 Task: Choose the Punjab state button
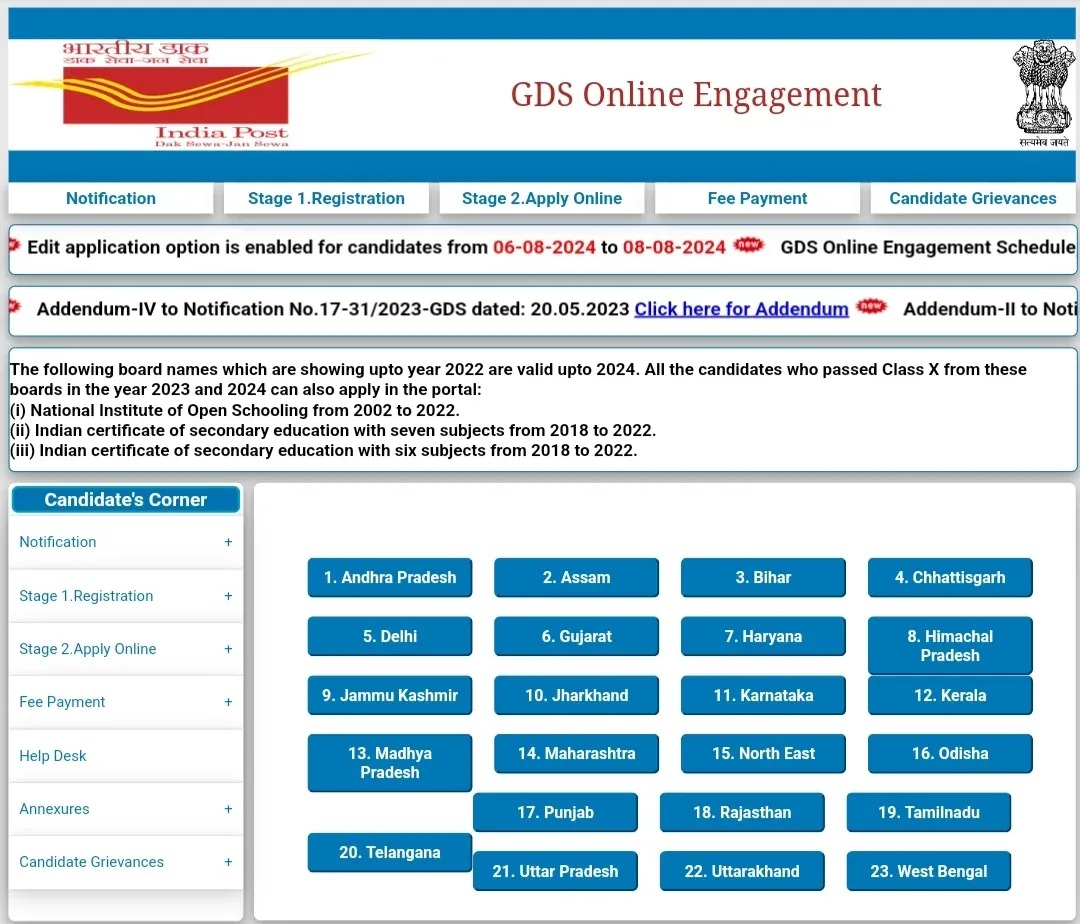coord(555,812)
